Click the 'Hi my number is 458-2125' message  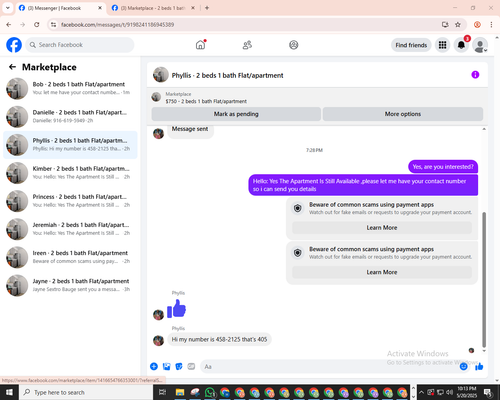pos(219,339)
